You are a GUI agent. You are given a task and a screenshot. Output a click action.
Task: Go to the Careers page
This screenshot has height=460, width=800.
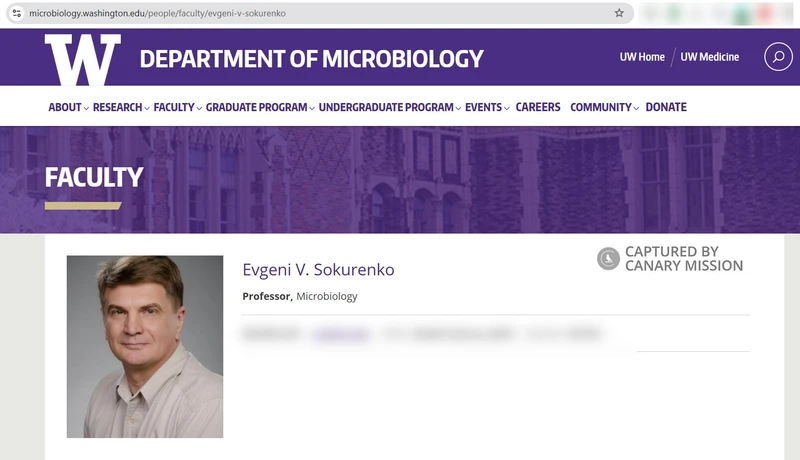(538, 107)
